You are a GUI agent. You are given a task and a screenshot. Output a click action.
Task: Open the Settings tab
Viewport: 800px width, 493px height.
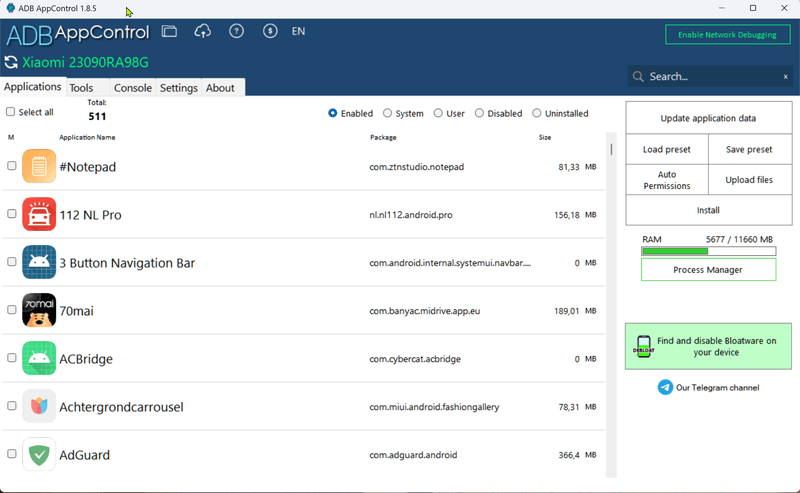coord(179,88)
